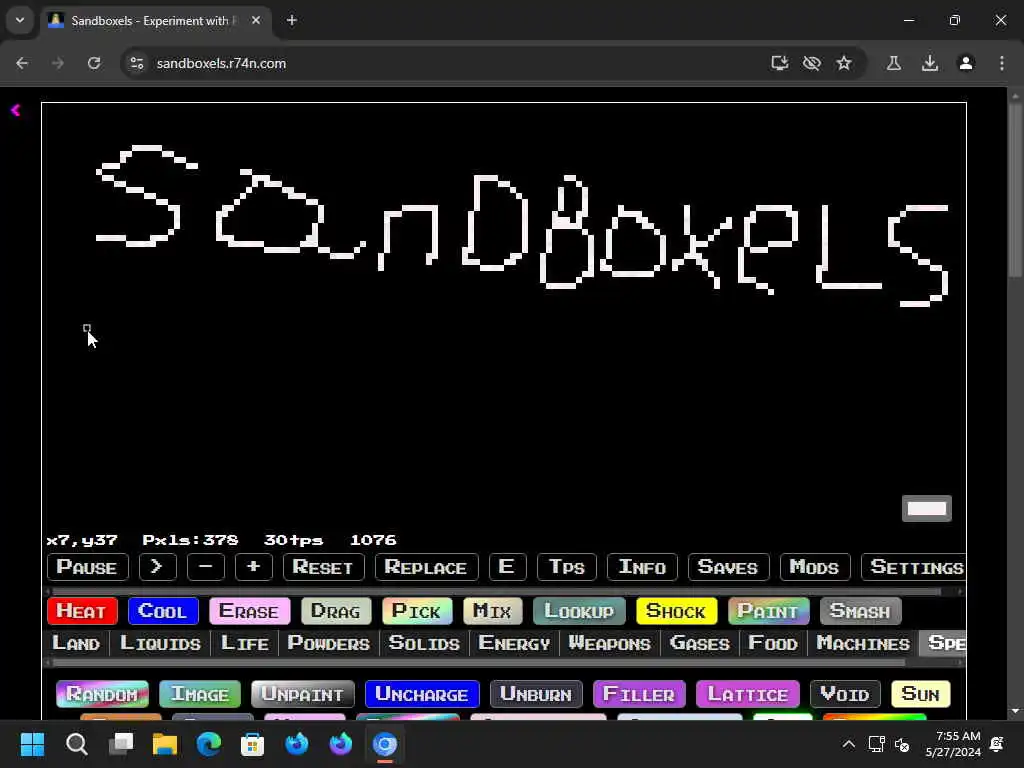1024x768 pixels.
Task: Select the Unpaint element
Action: (303, 694)
